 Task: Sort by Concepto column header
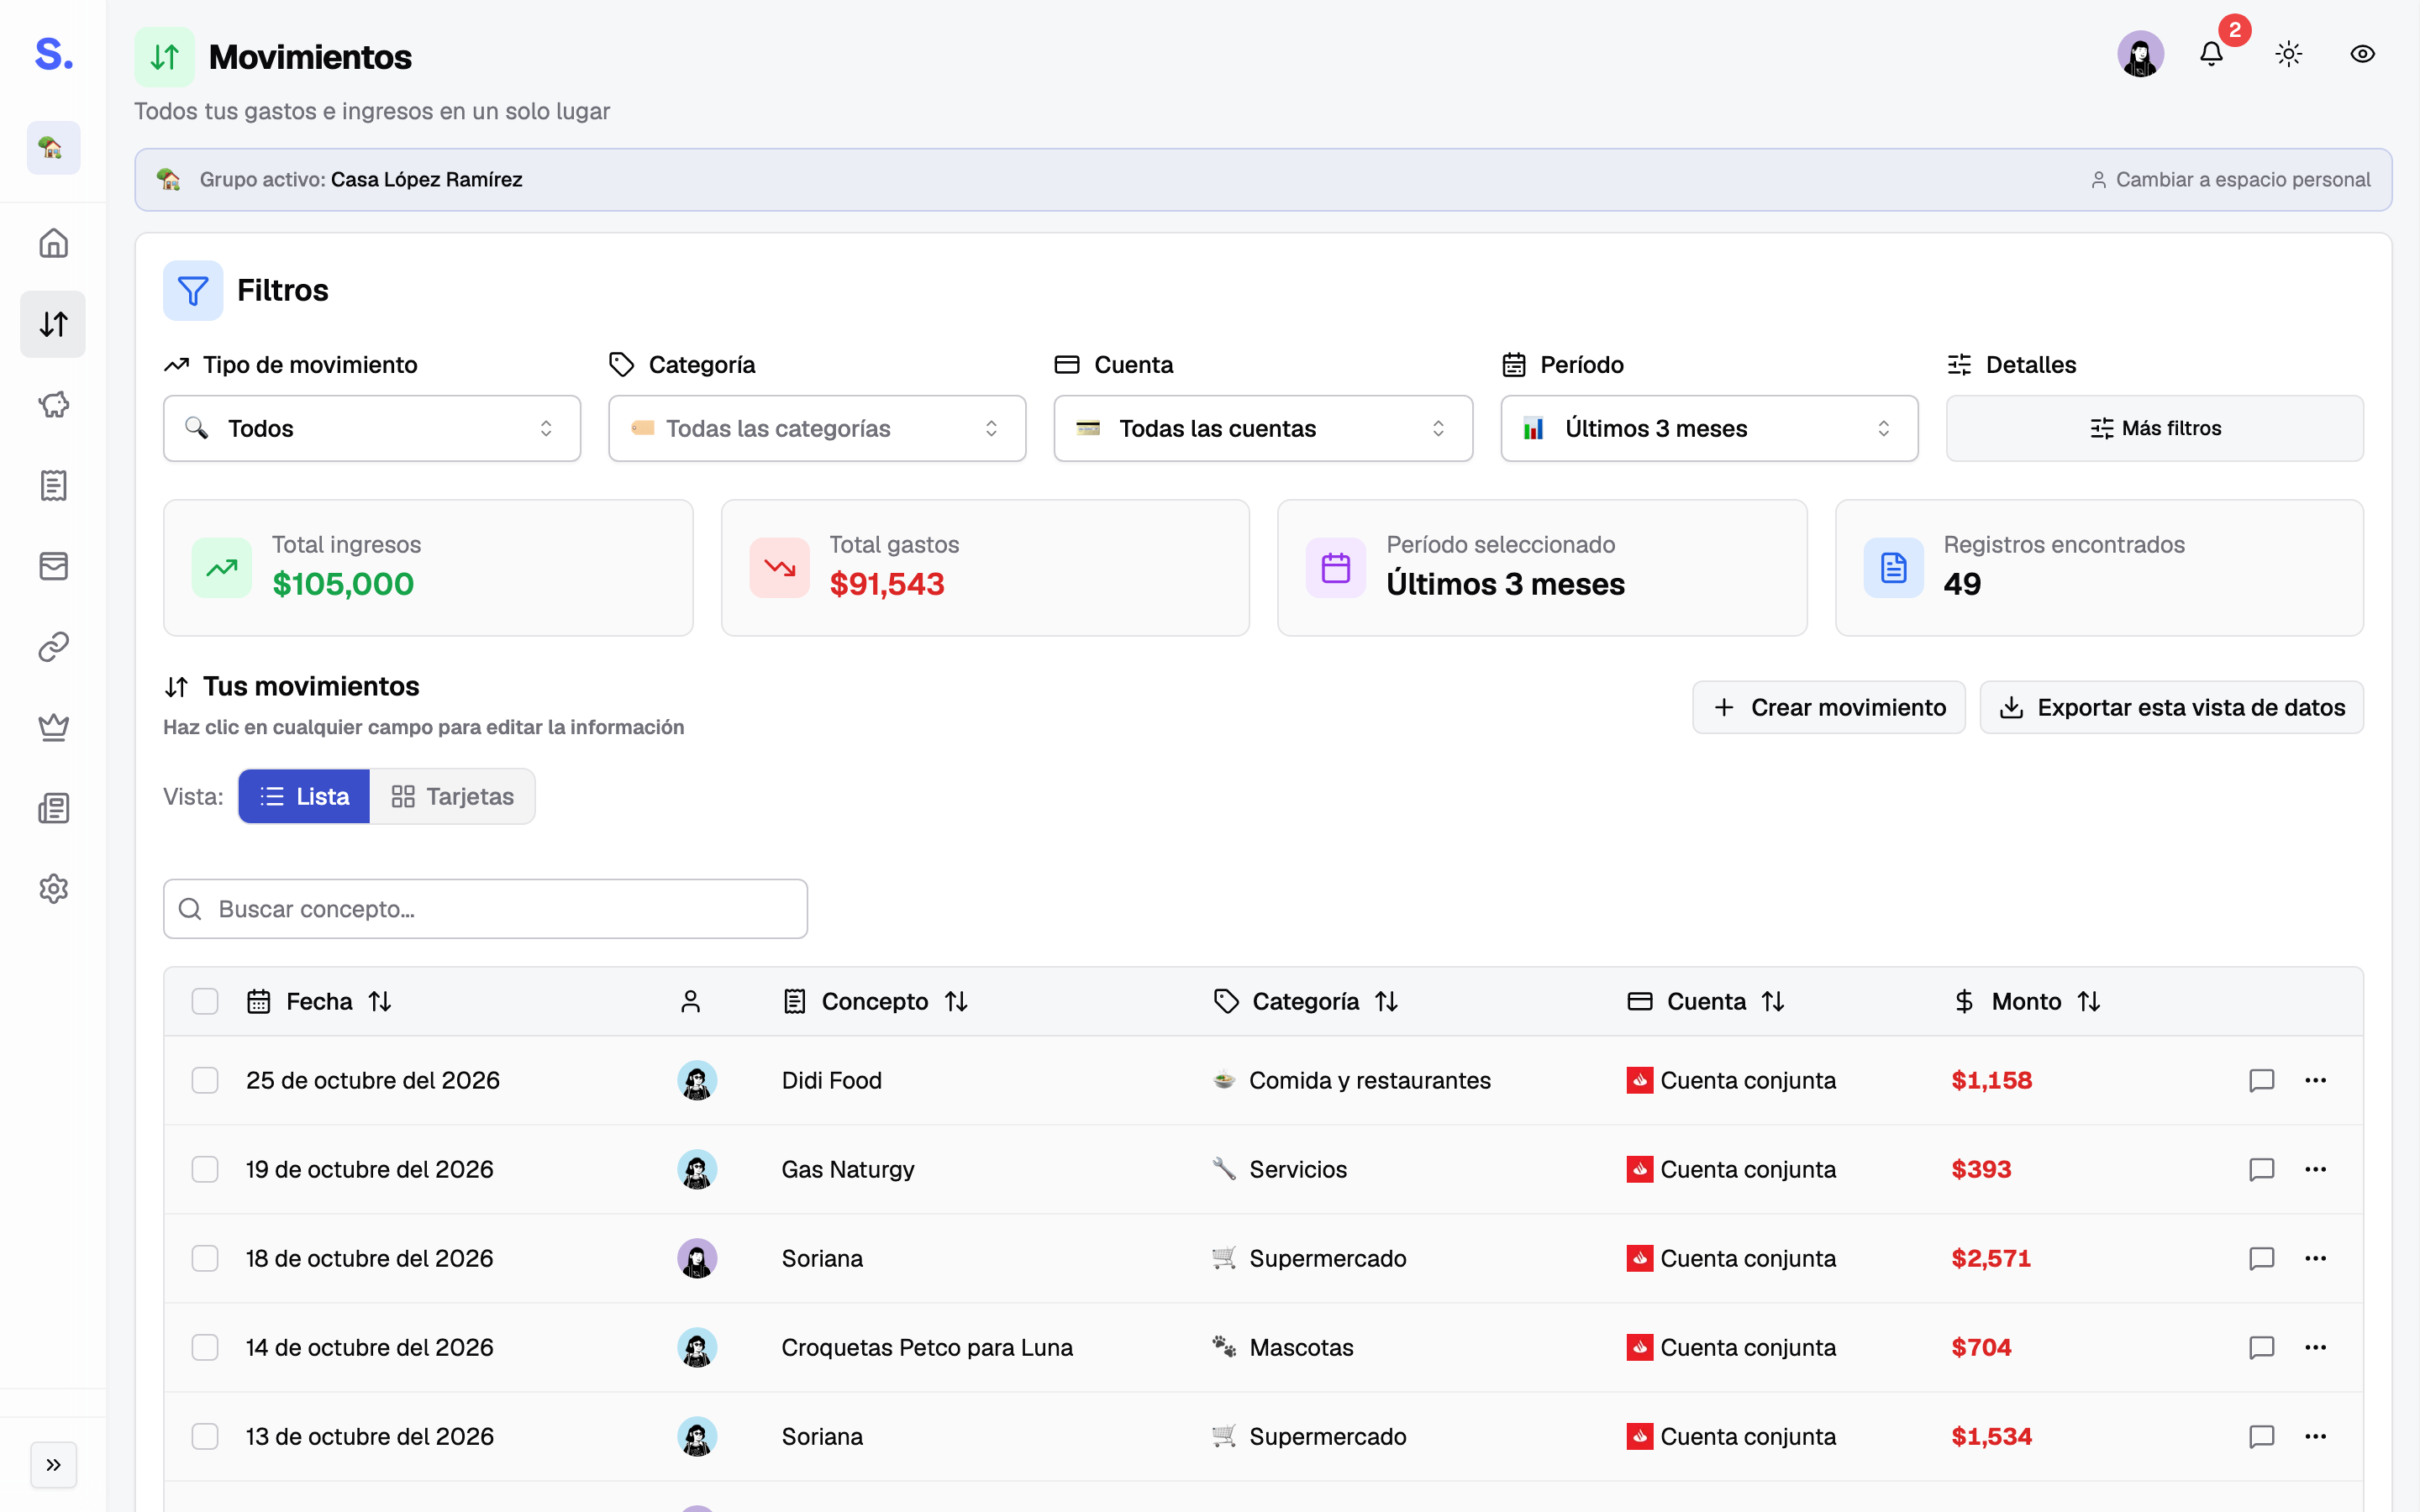[x=875, y=1001]
